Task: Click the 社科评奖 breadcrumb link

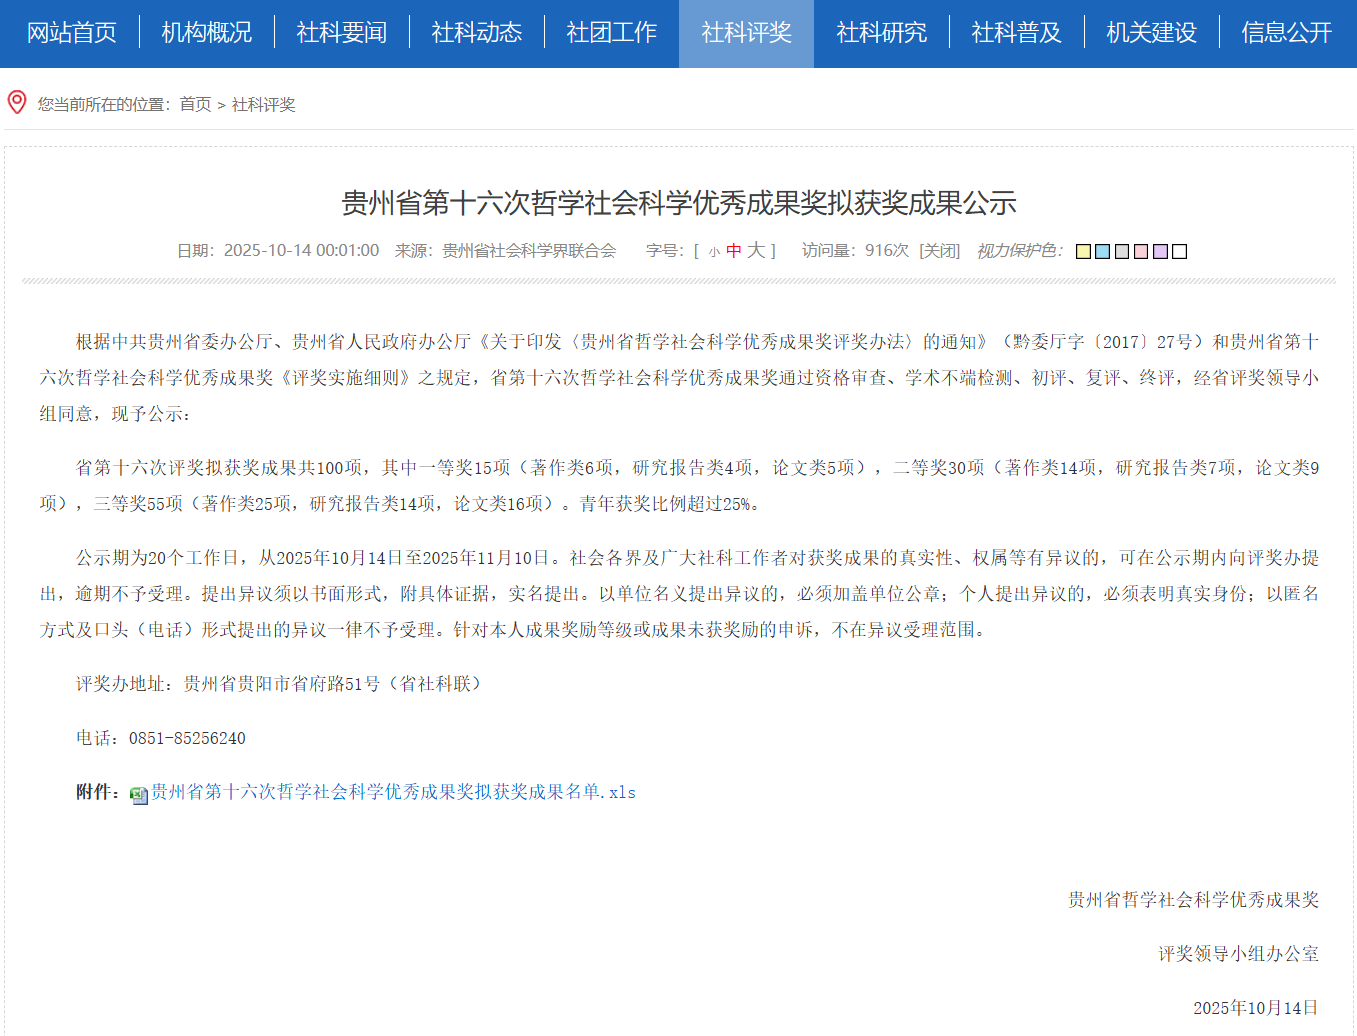Action: pos(264,105)
